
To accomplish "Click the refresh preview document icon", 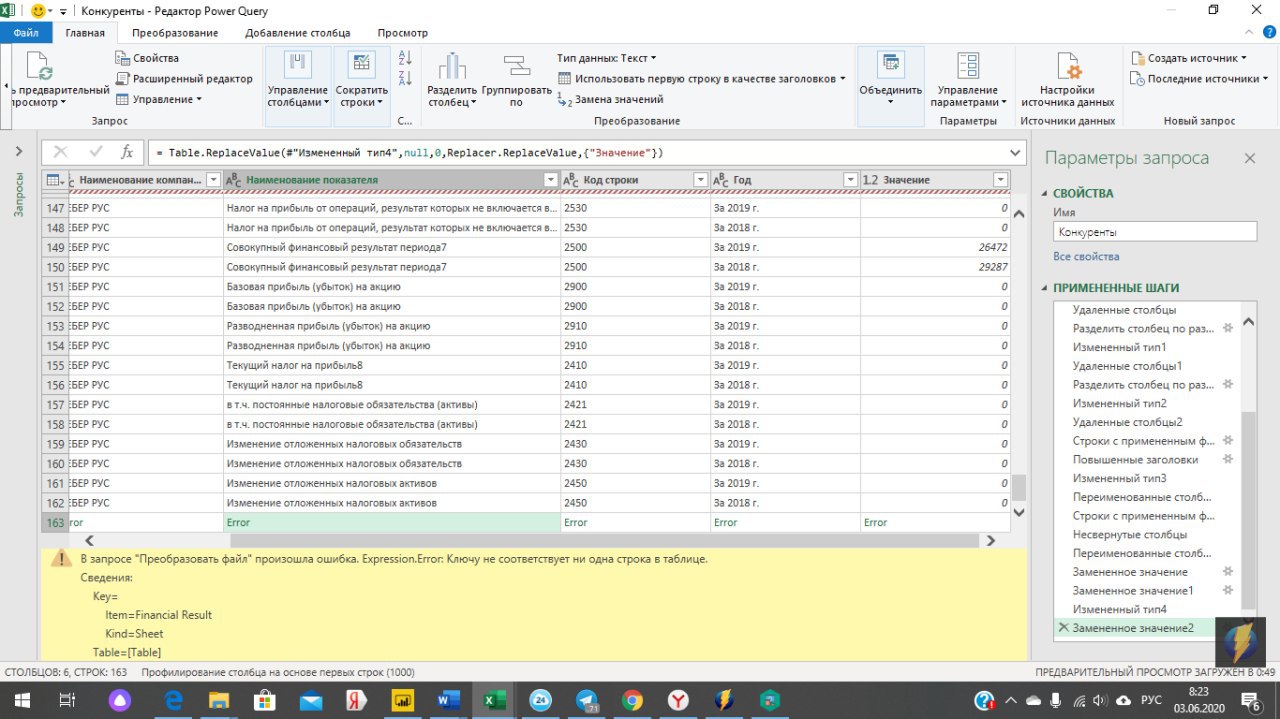I will (x=37, y=65).
